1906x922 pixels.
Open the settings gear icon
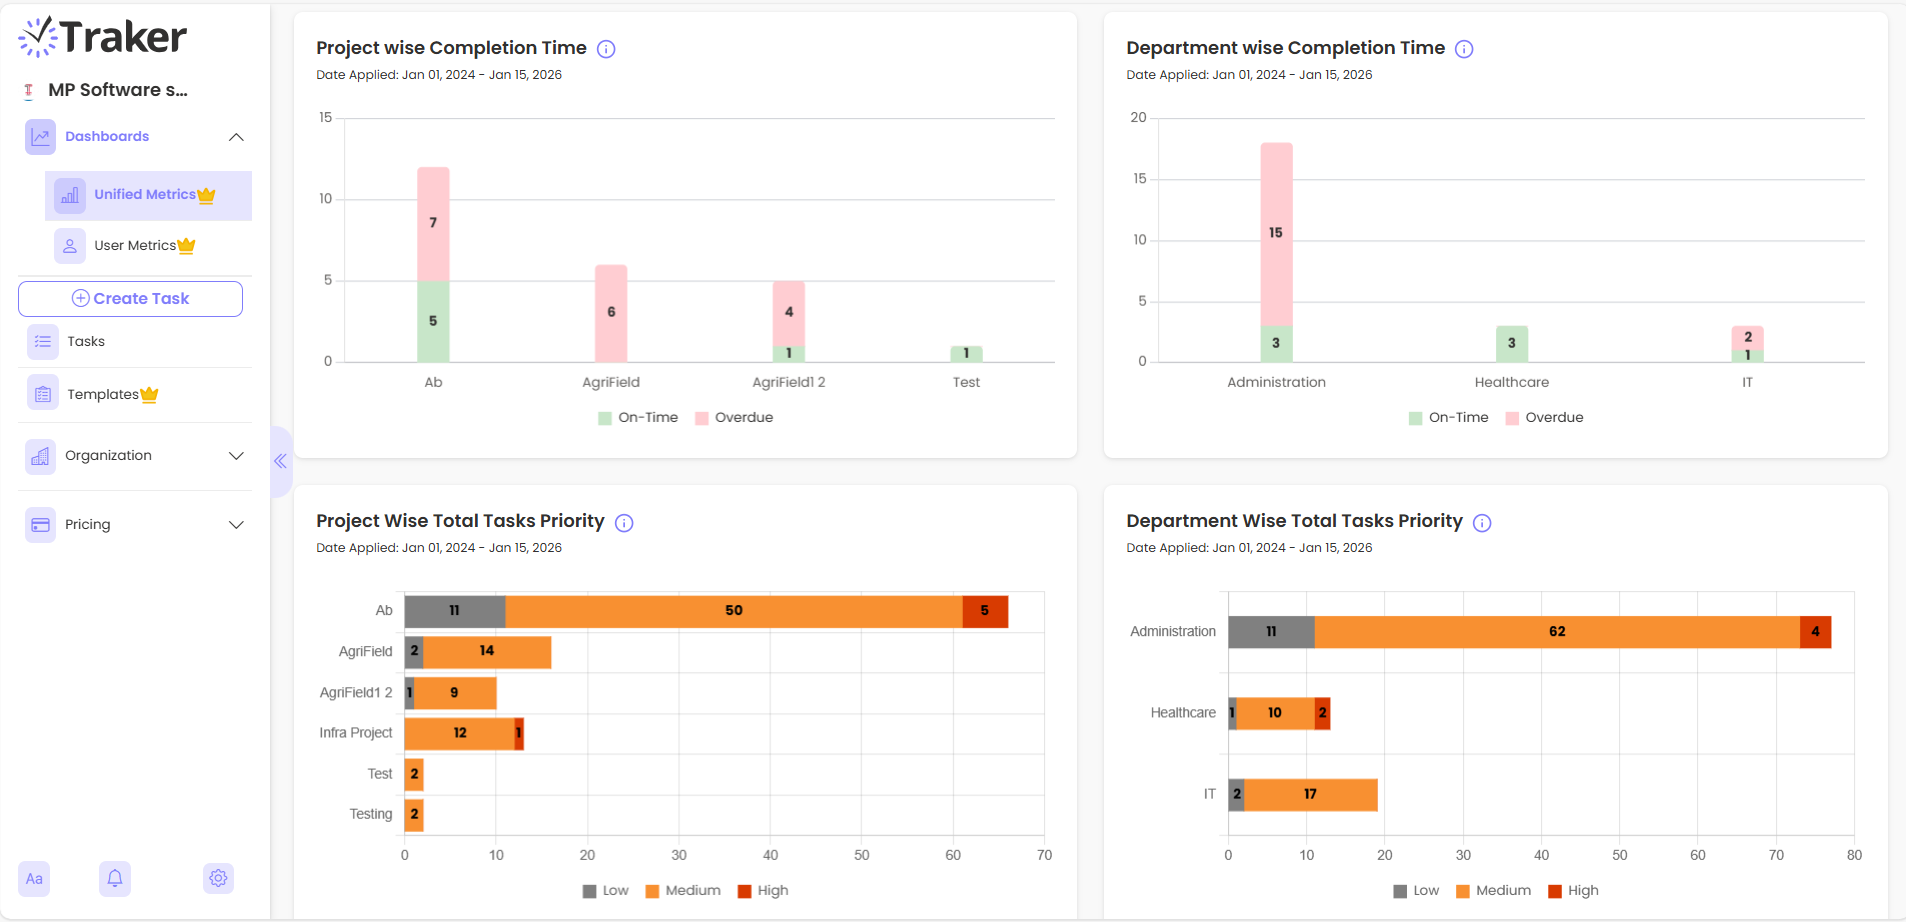[x=218, y=878]
